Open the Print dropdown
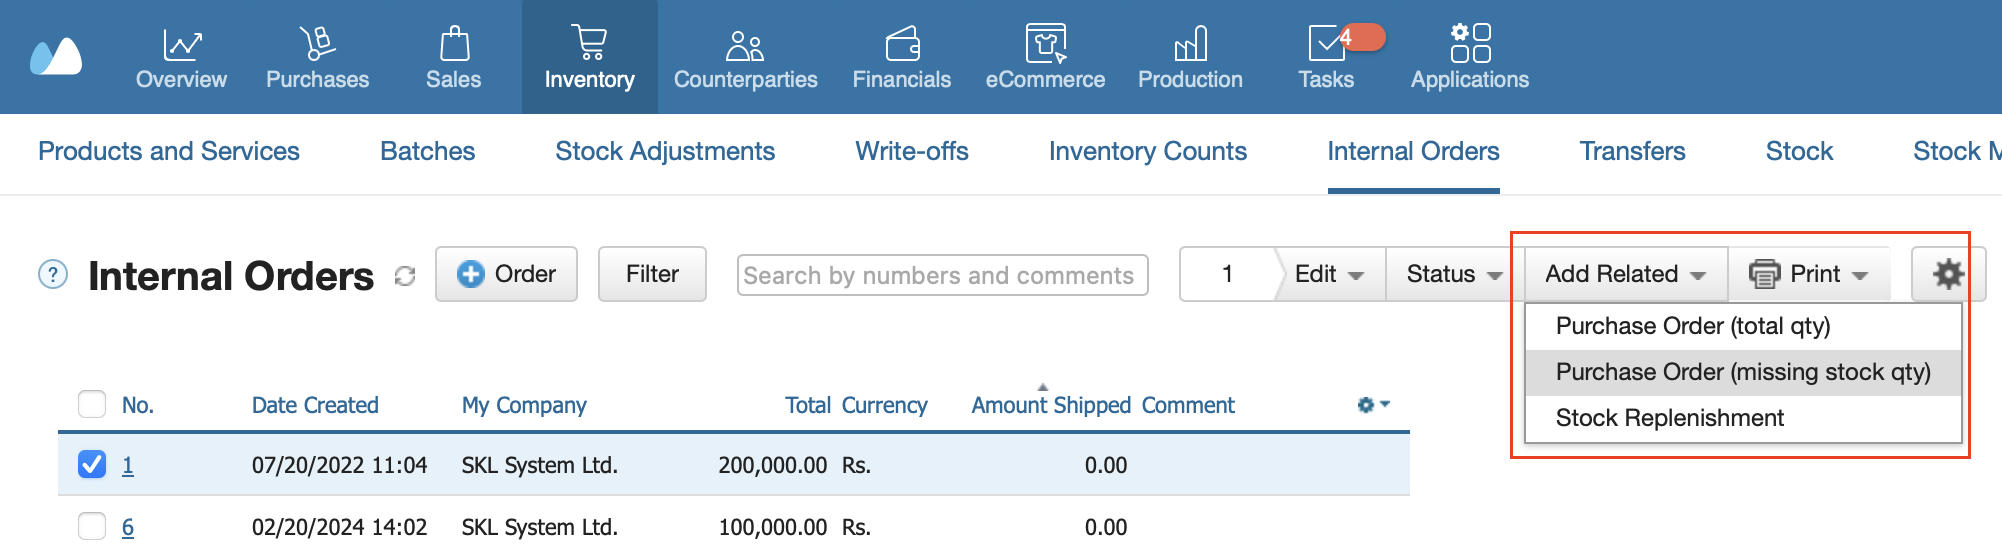Image resolution: width=2002 pixels, height=556 pixels. (x=1809, y=274)
